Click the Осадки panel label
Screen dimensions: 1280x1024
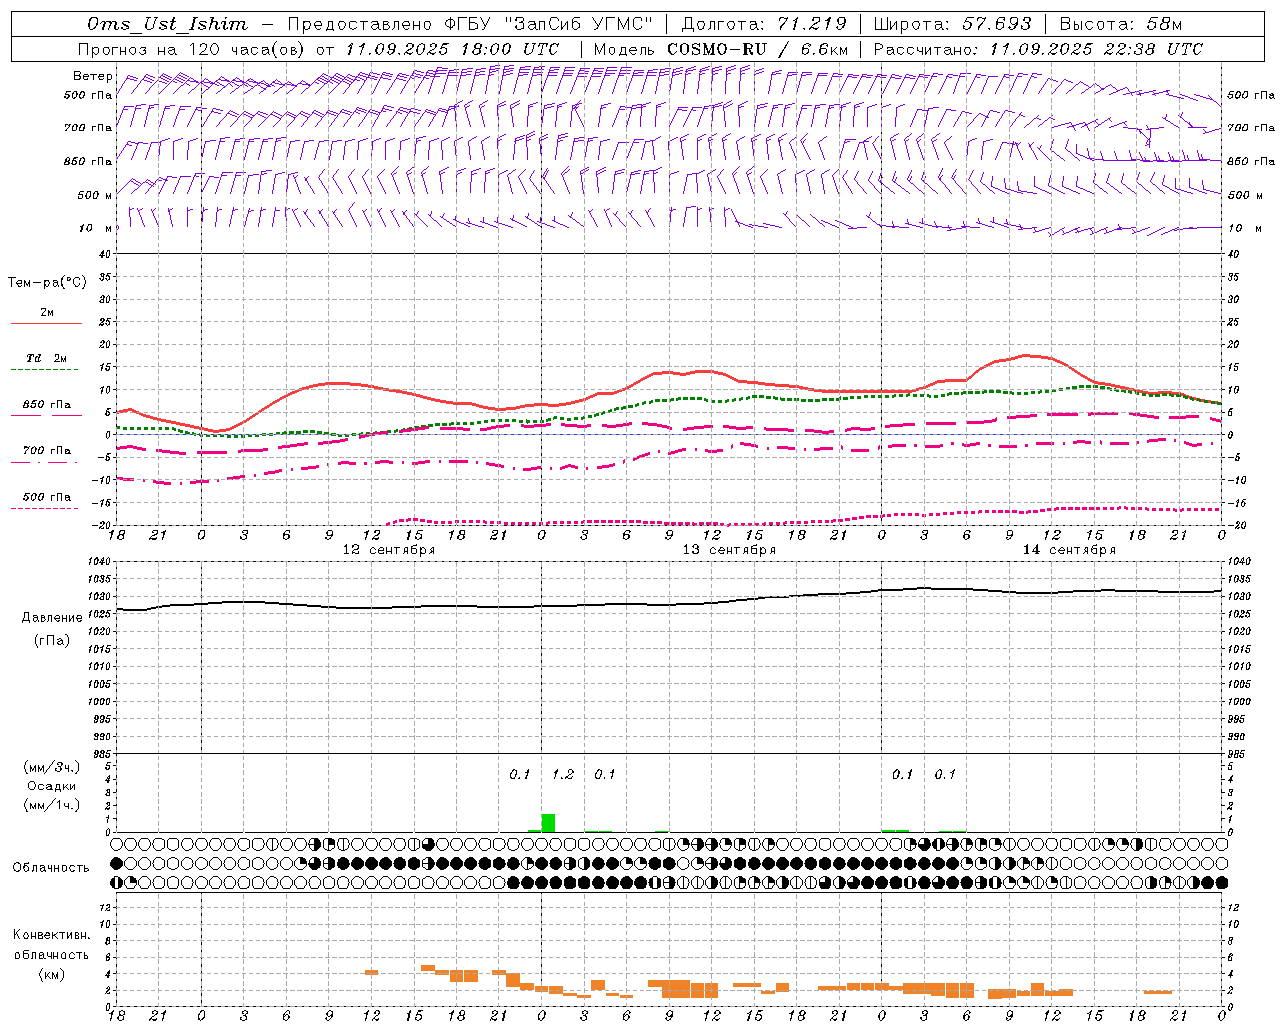click(x=51, y=786)
